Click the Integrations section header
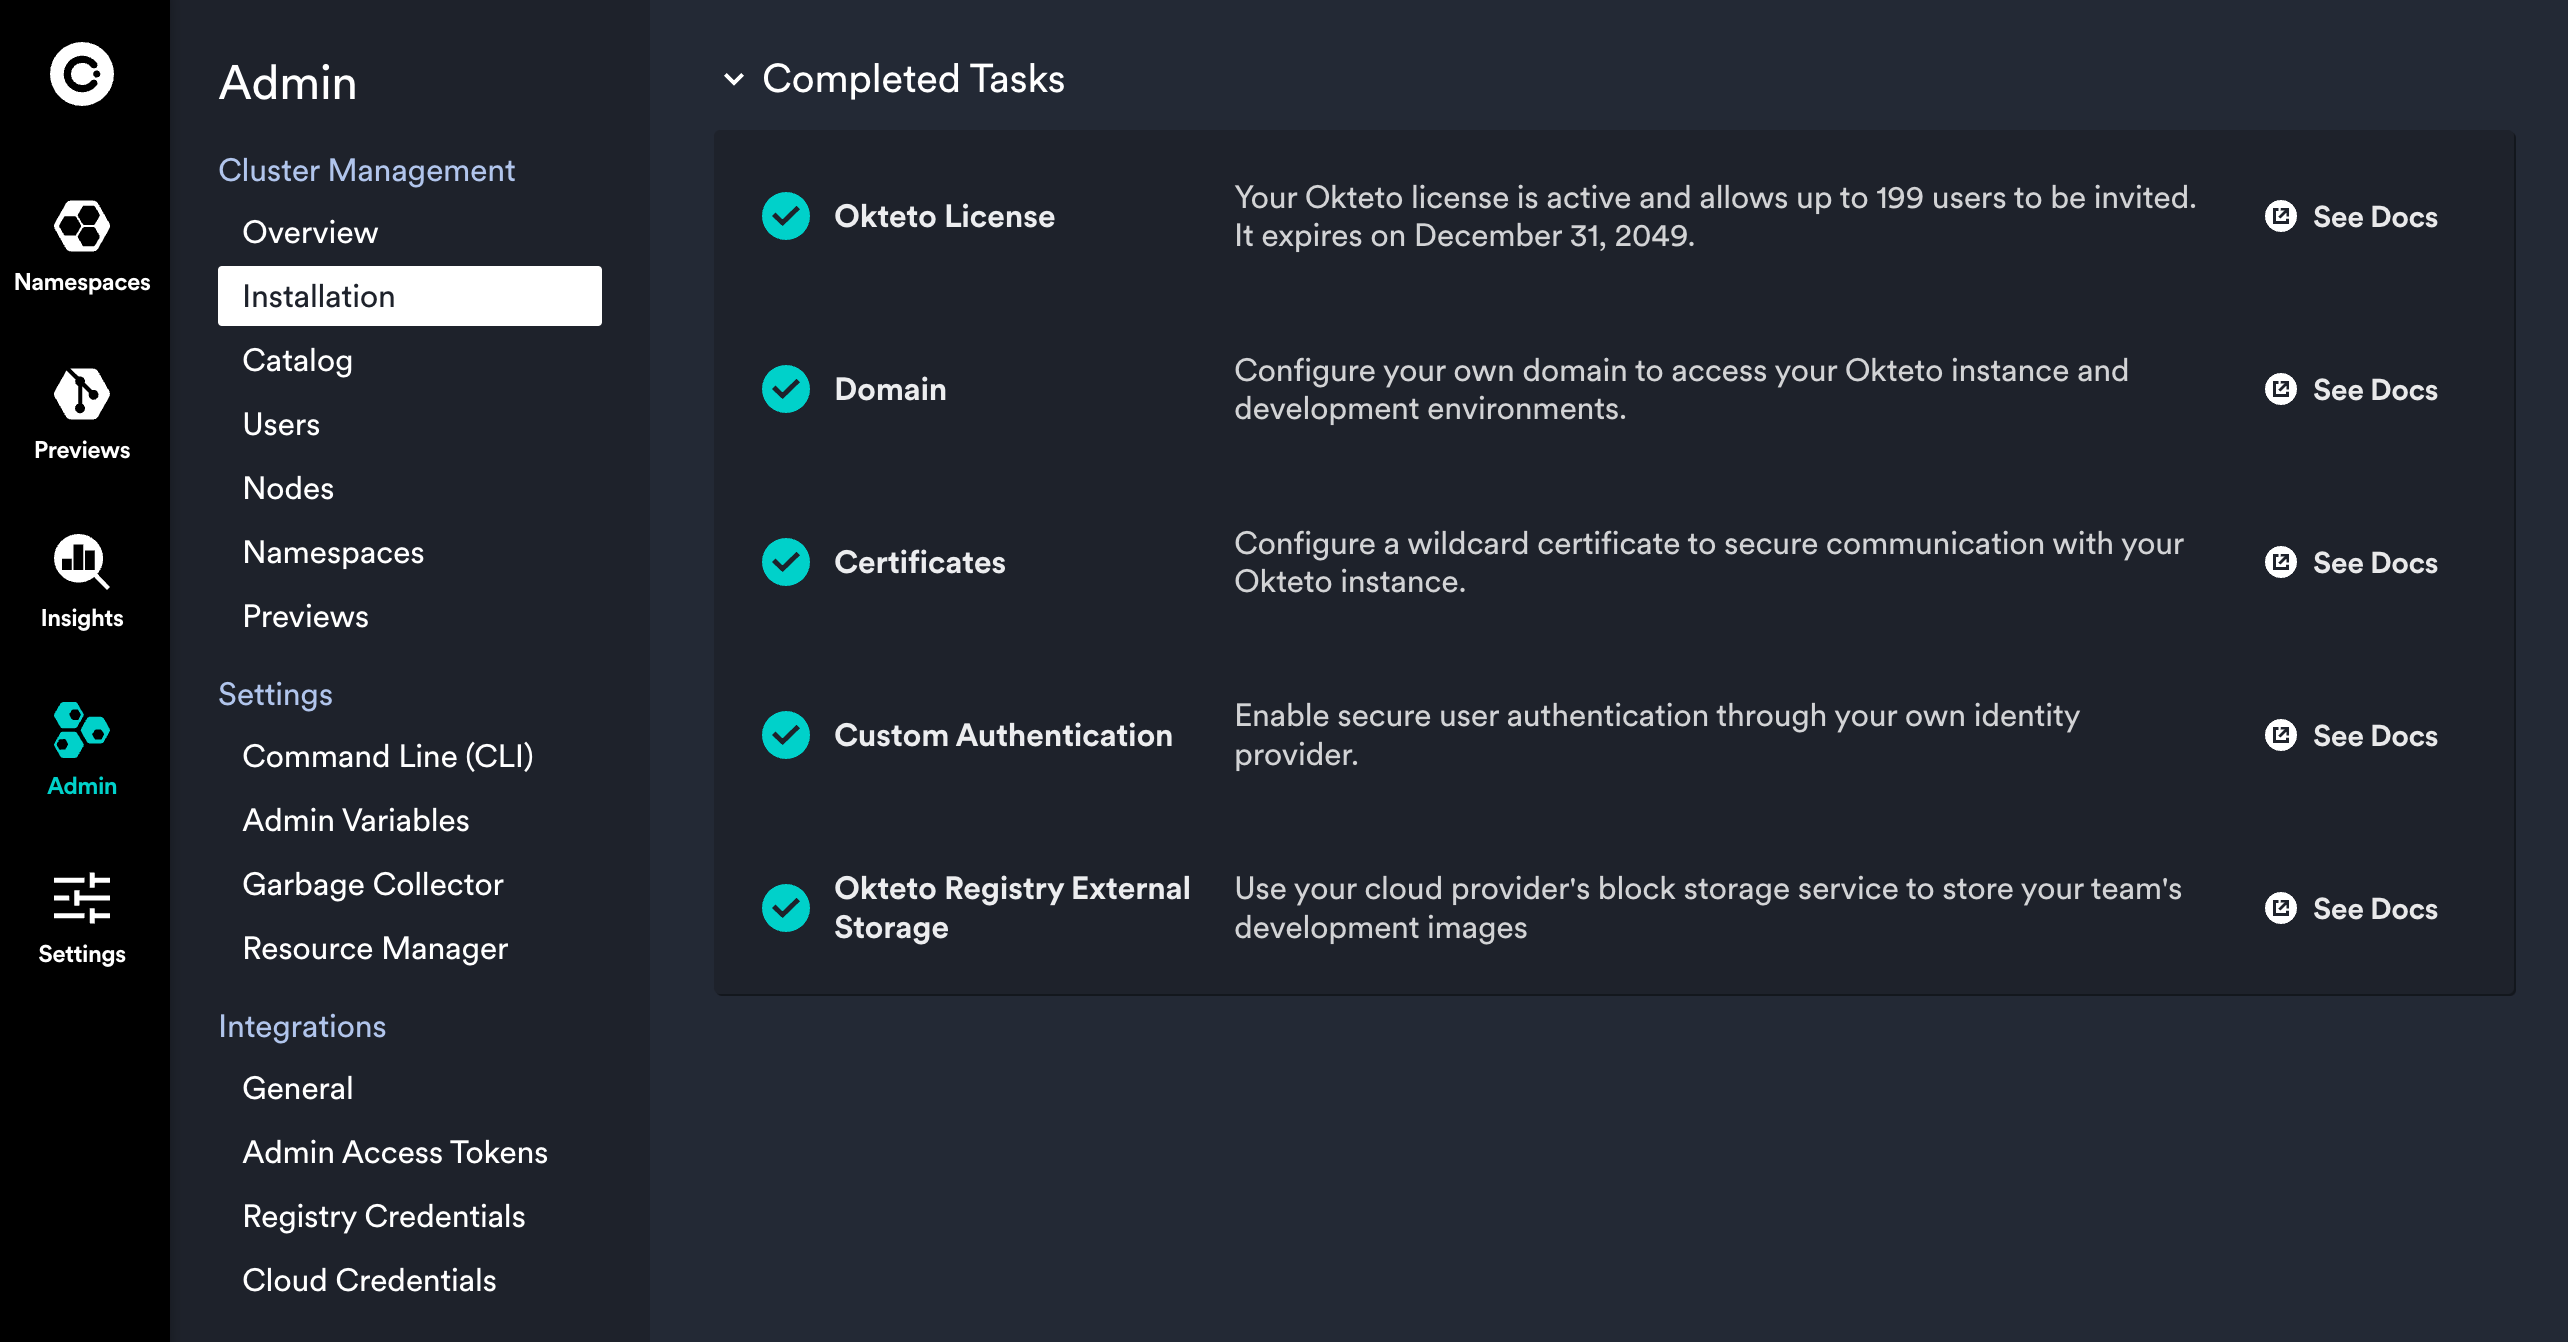The height and width of the screenshot is (1342, 2568). tap(302, 1026)
